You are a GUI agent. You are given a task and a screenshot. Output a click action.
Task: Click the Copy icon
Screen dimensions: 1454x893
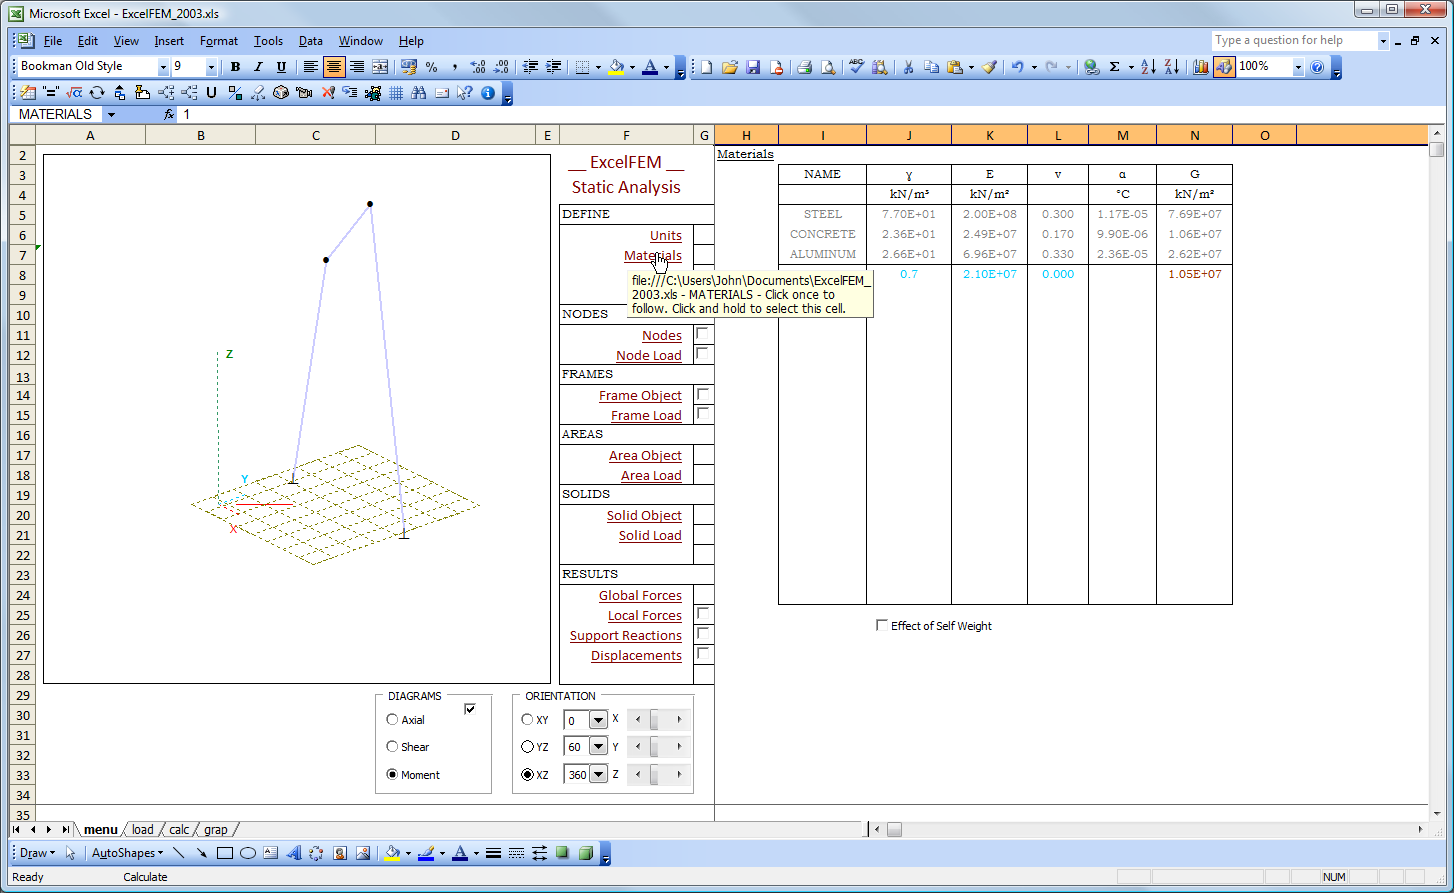pos(931,67)
